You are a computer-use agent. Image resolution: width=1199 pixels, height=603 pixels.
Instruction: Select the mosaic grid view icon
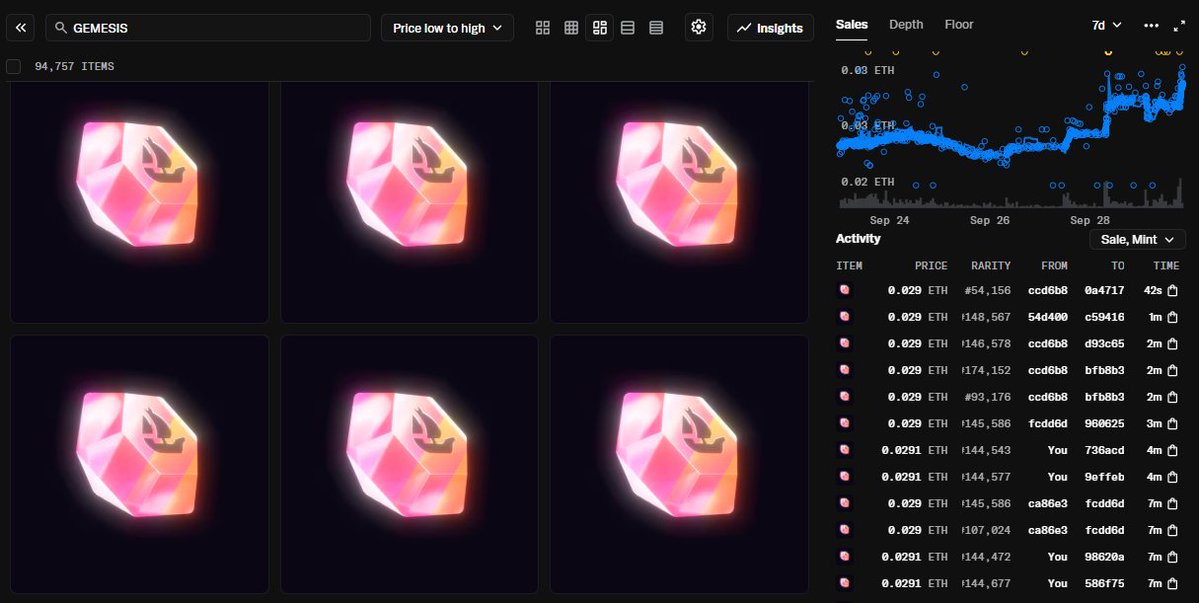click(600, 28)
